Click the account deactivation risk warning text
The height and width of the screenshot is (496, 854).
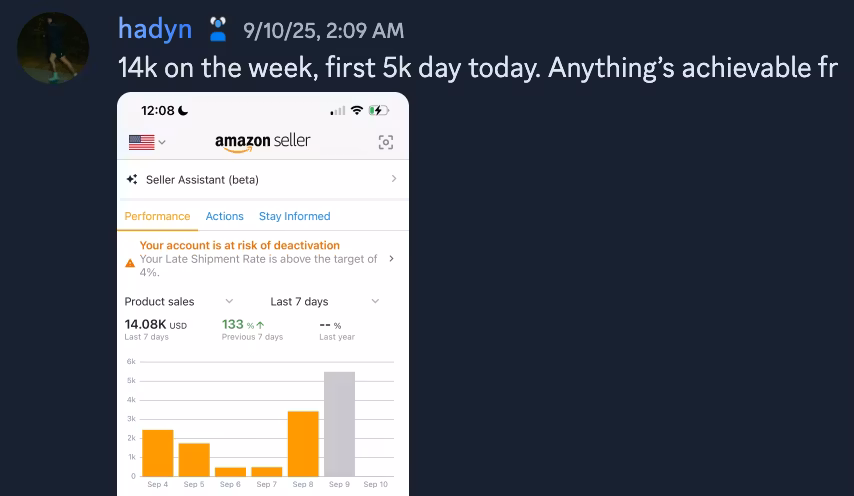point(240,245)
